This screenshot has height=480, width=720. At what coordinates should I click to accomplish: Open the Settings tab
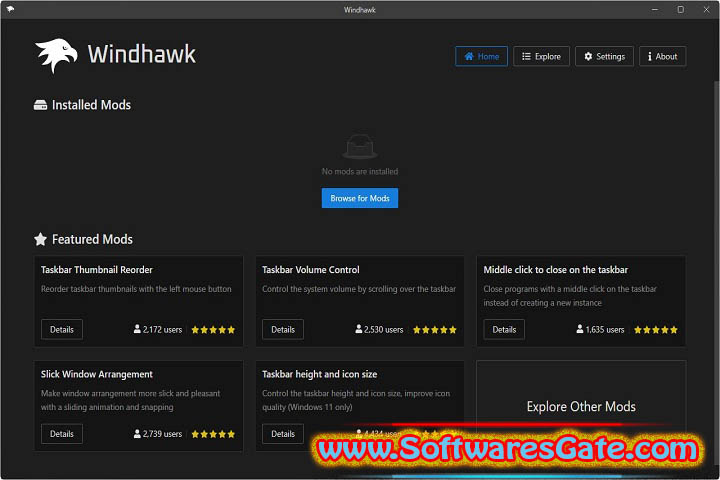pyautogui.click(x=604, y=56)
